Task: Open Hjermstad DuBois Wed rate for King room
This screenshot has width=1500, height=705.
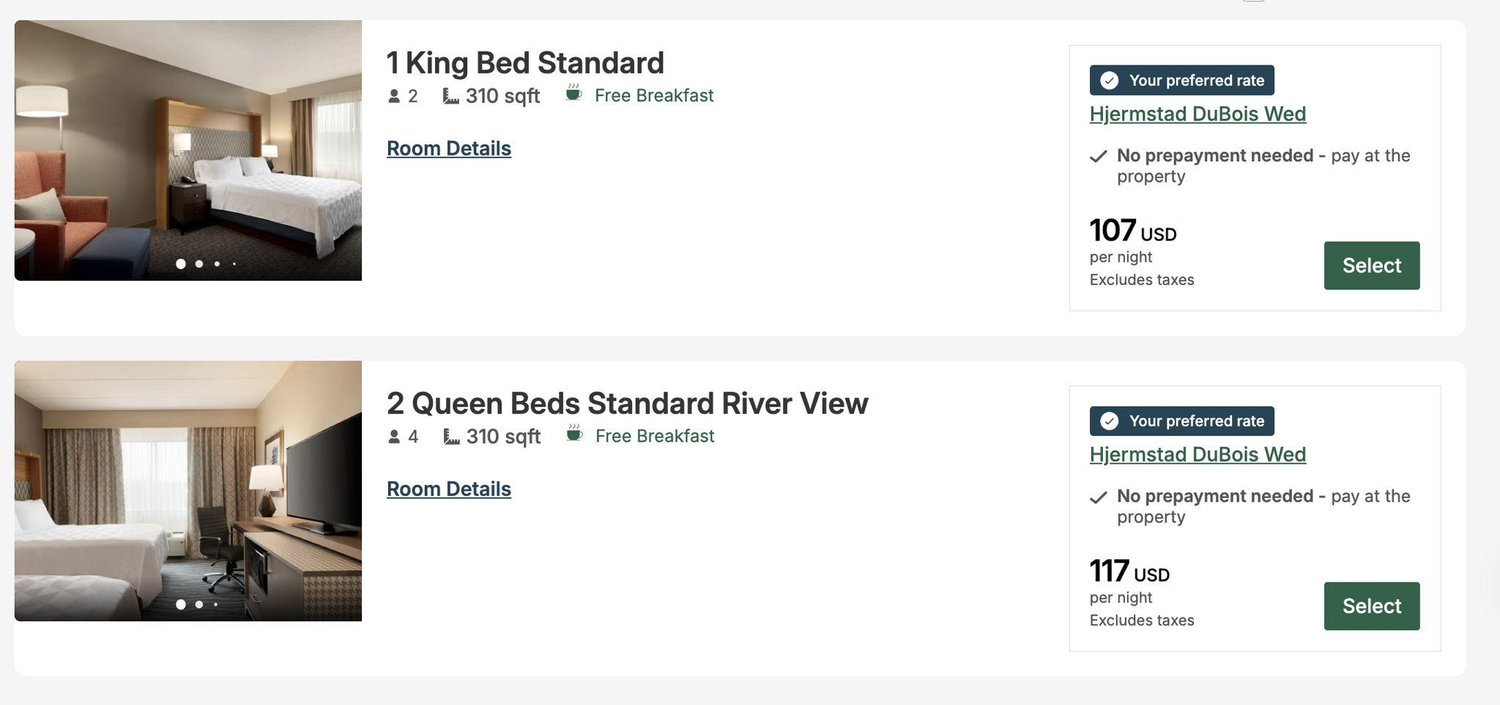Action: (1198, 114)
